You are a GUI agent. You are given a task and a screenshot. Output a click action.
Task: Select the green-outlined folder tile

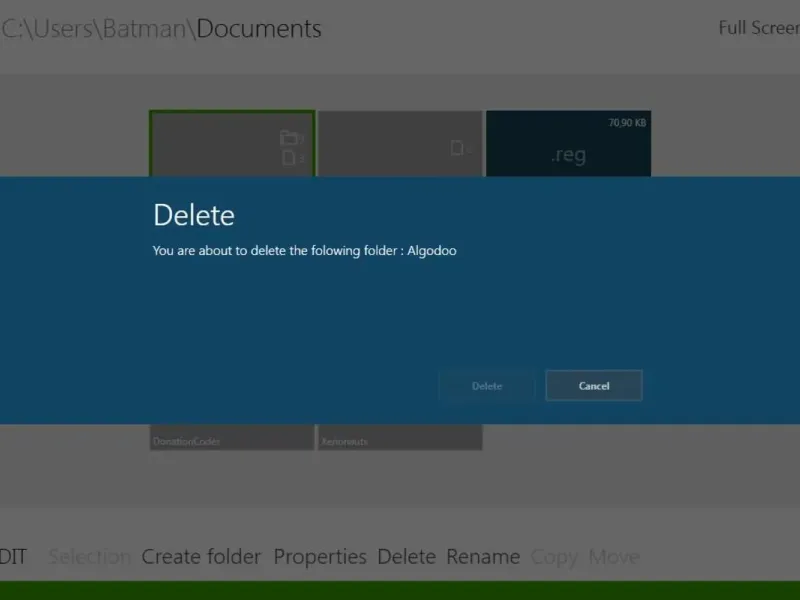point(232,144)
